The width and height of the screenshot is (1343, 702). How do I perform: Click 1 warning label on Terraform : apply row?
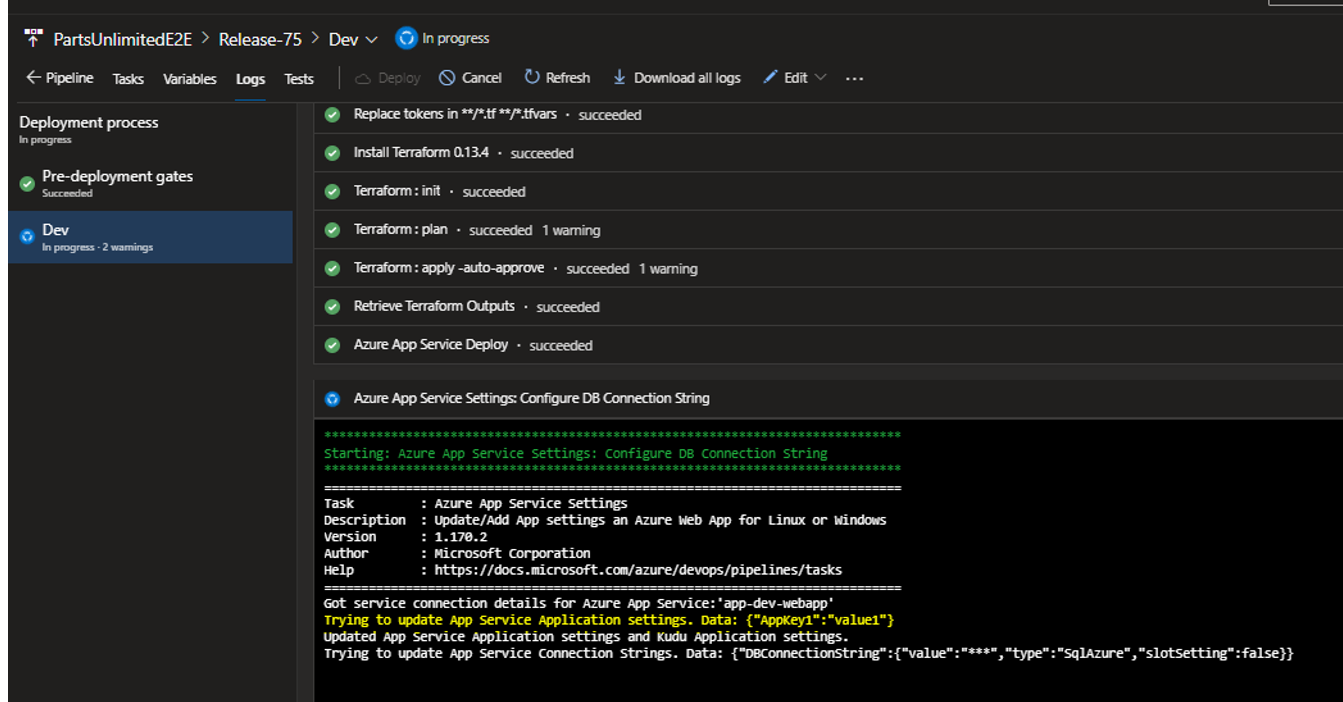click(x=668, y=269)
